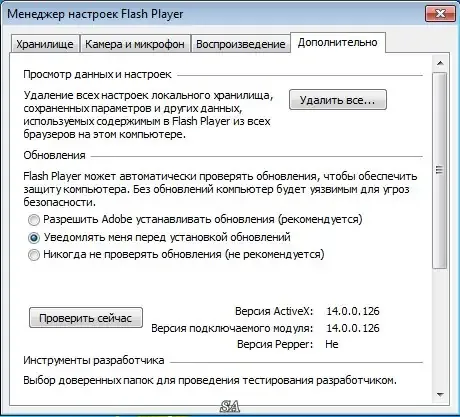Open the Камера и микрофон tab
The height and width of the screenshot is (417, 460).
coord(135,44)
